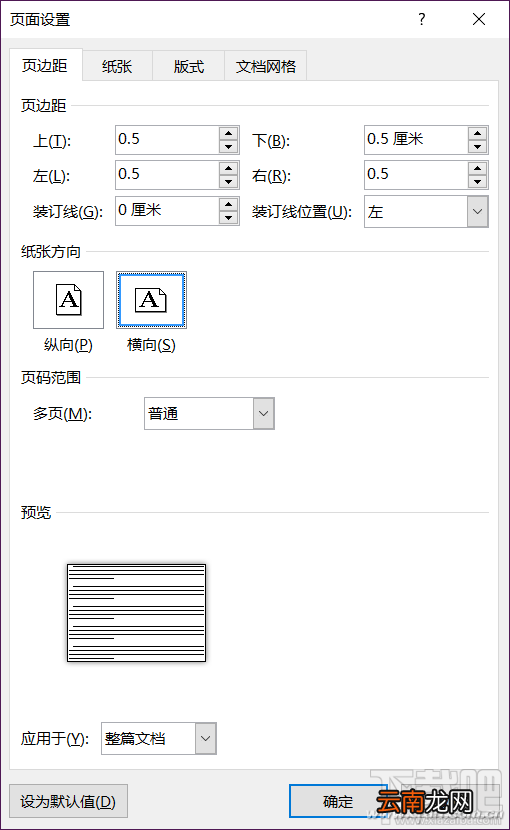Open the 文档网格 tab

pos(266,66)
